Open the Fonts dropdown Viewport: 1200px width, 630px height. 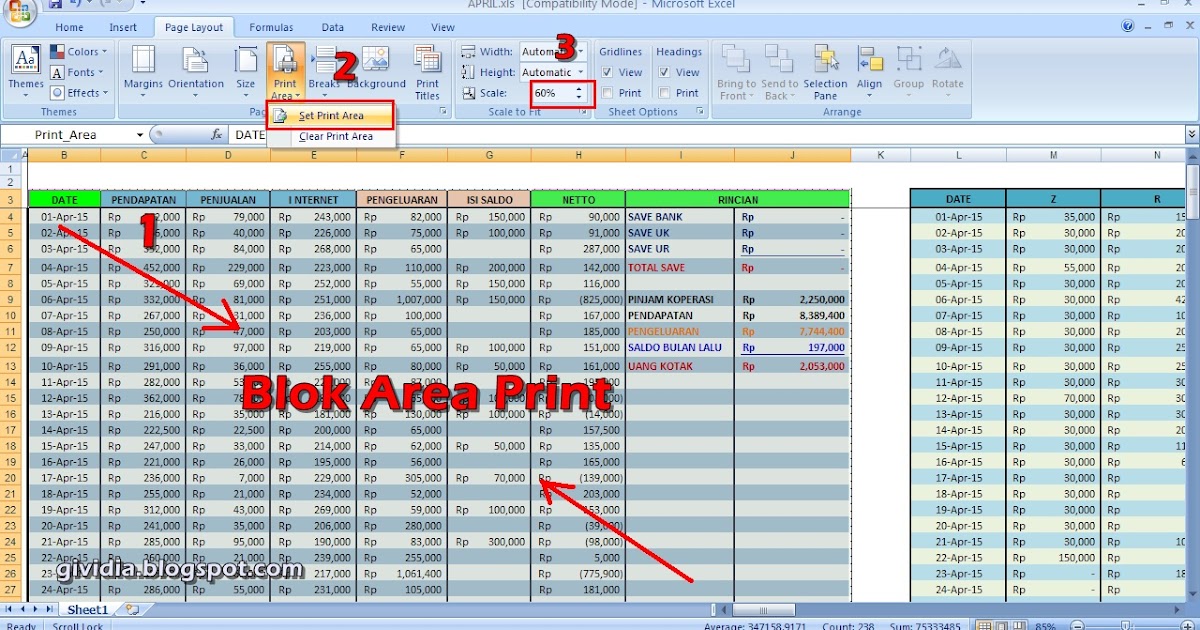point(78,71)
